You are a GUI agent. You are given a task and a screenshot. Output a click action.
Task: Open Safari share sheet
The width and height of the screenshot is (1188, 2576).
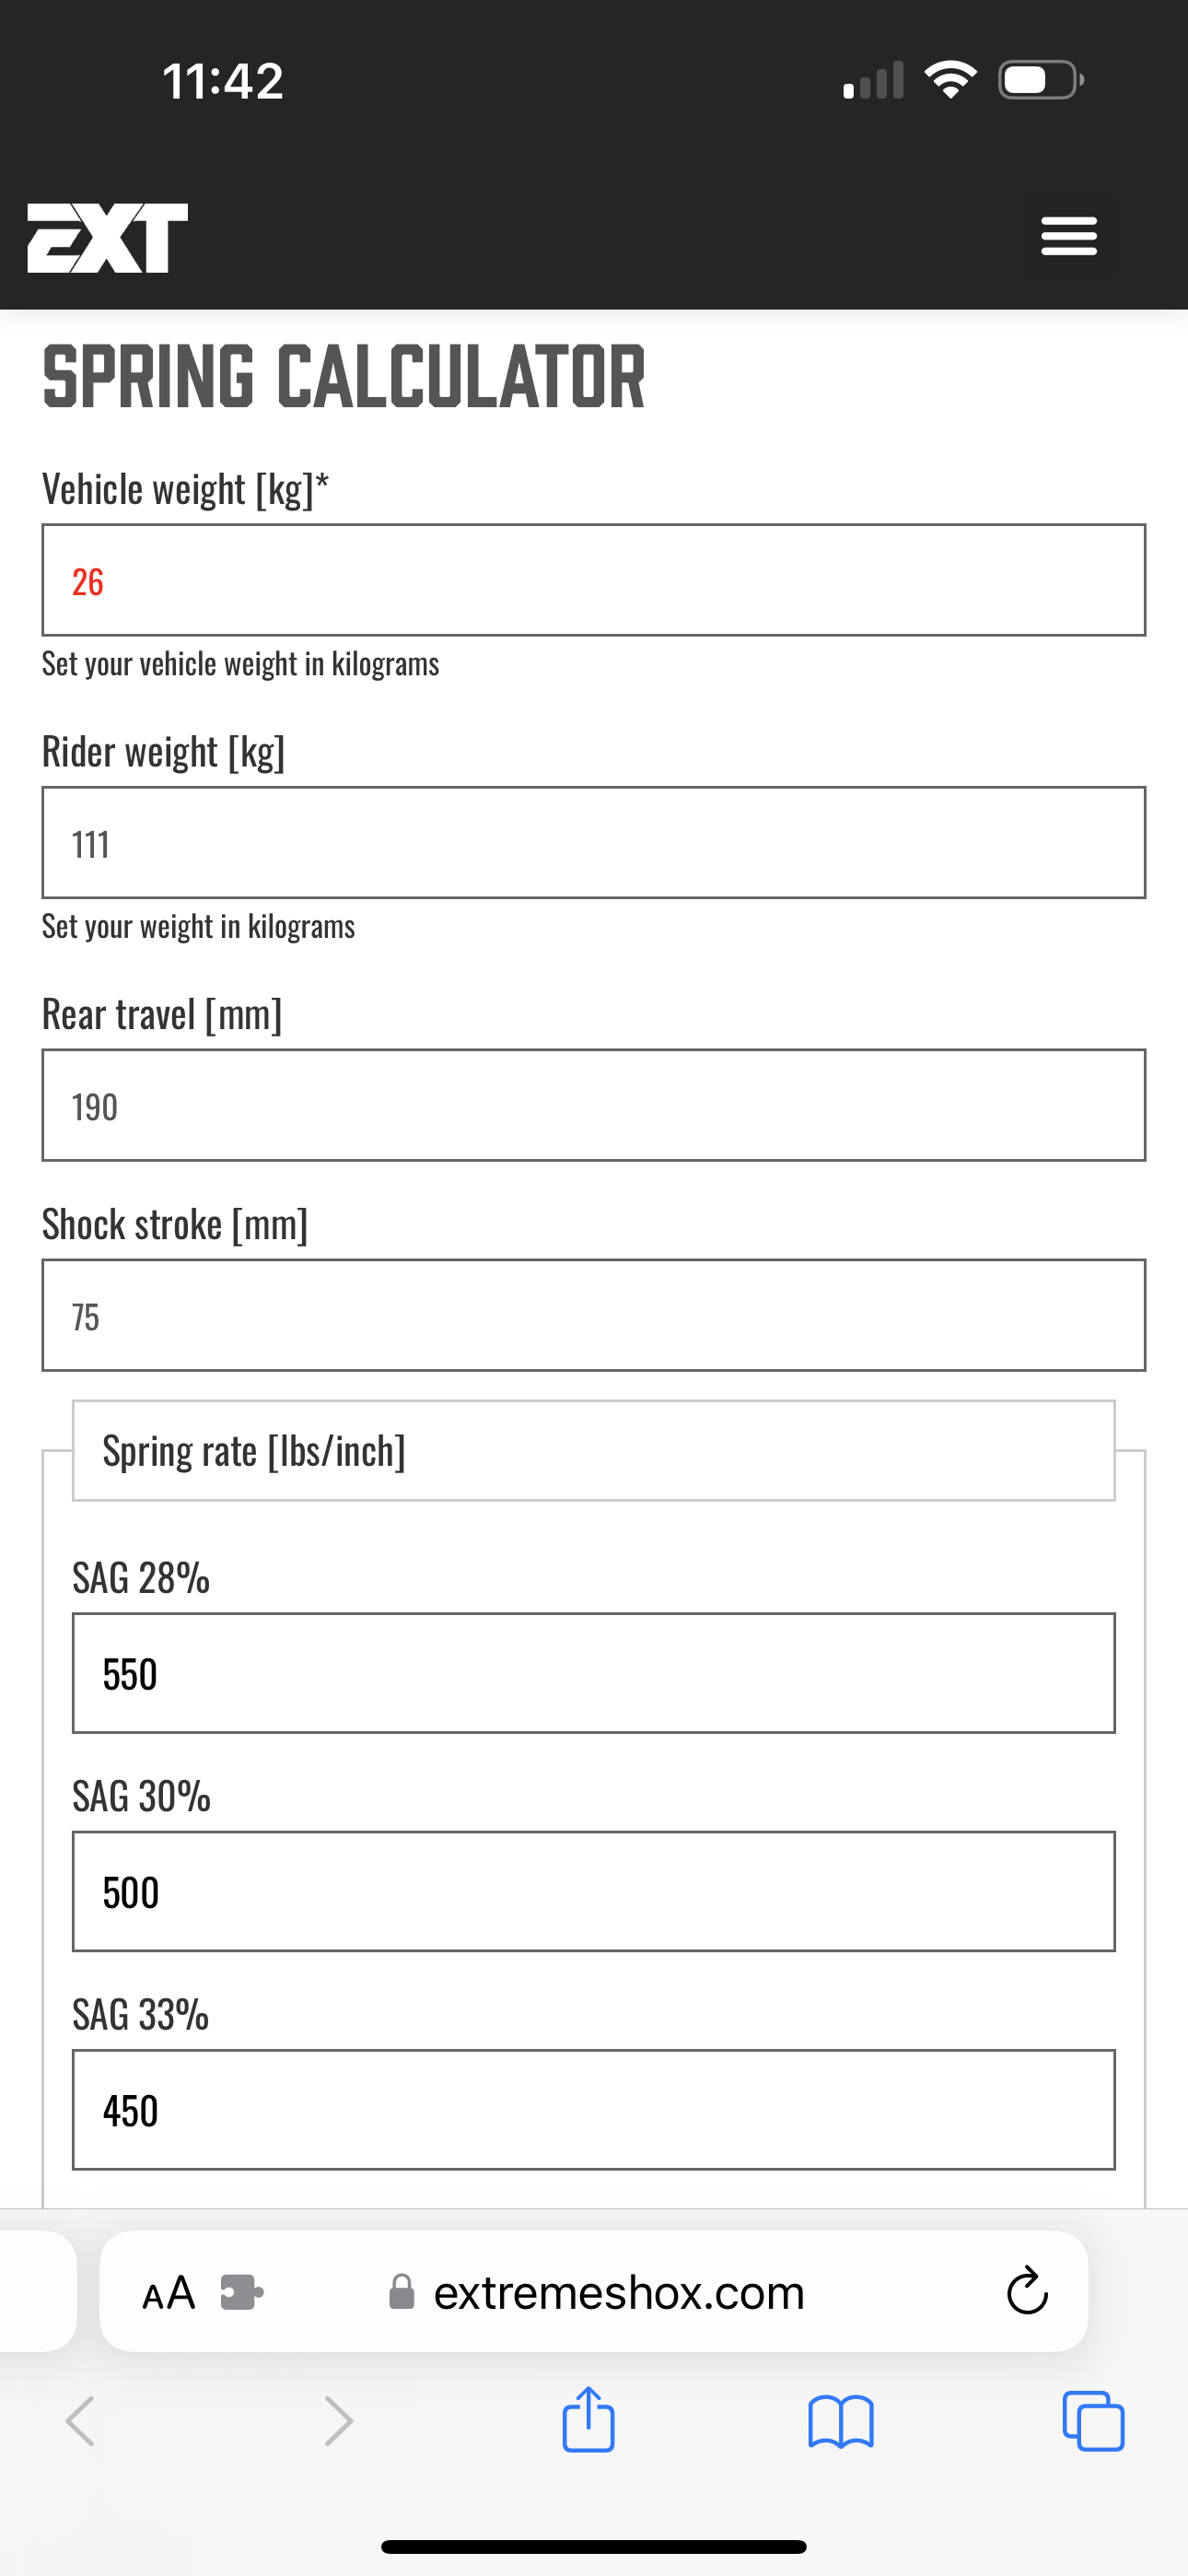coord(588,2420)
